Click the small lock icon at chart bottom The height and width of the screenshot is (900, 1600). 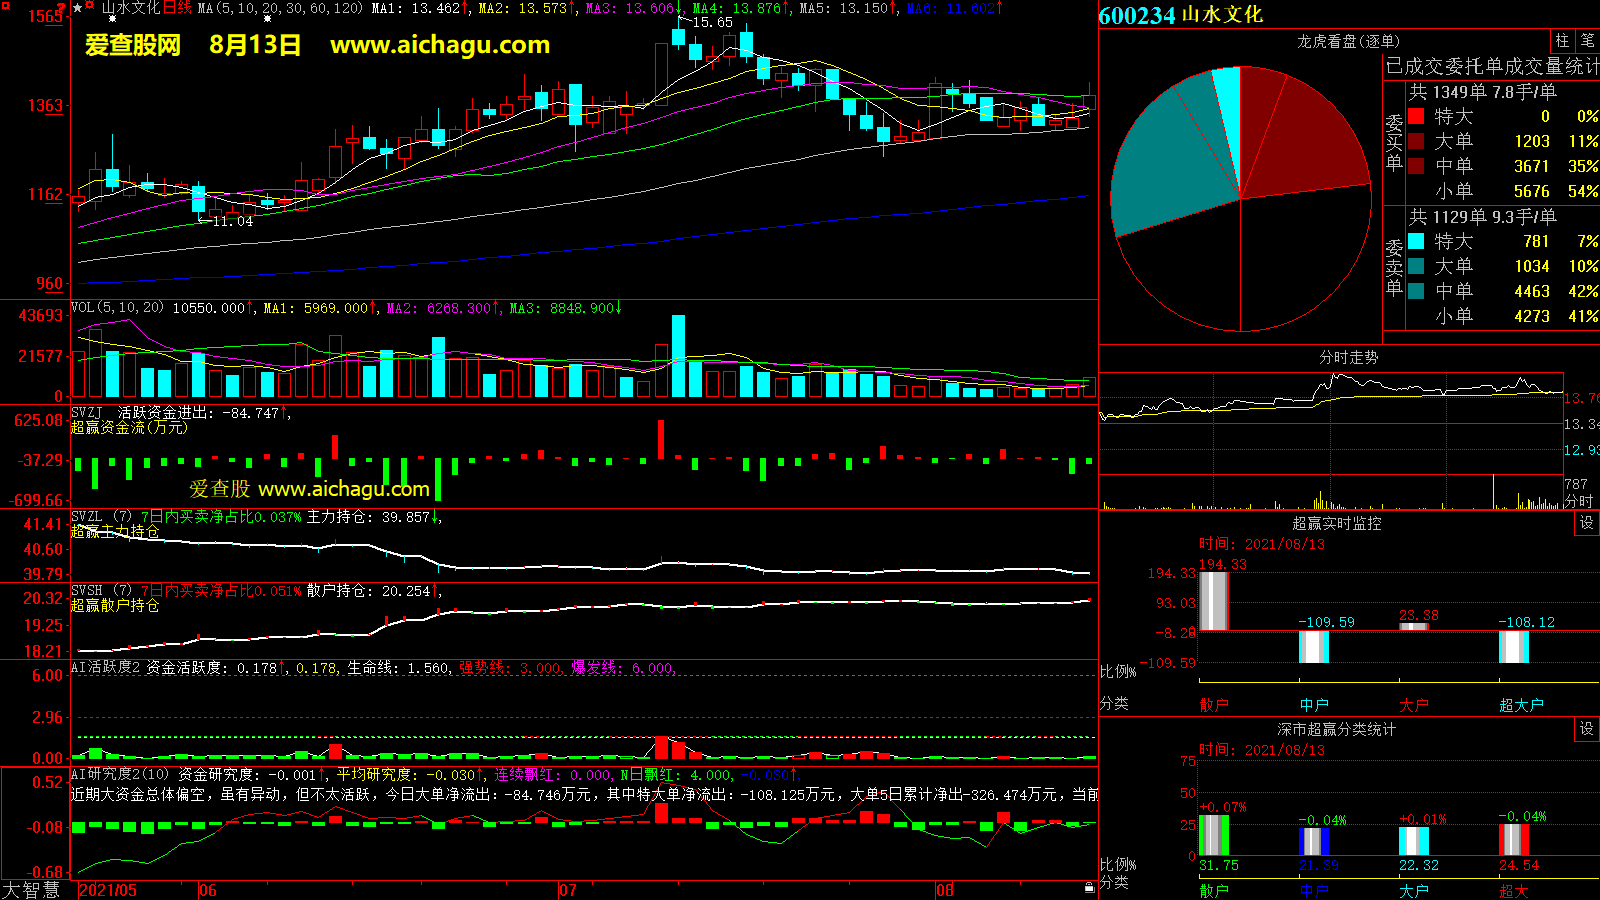1089,888
